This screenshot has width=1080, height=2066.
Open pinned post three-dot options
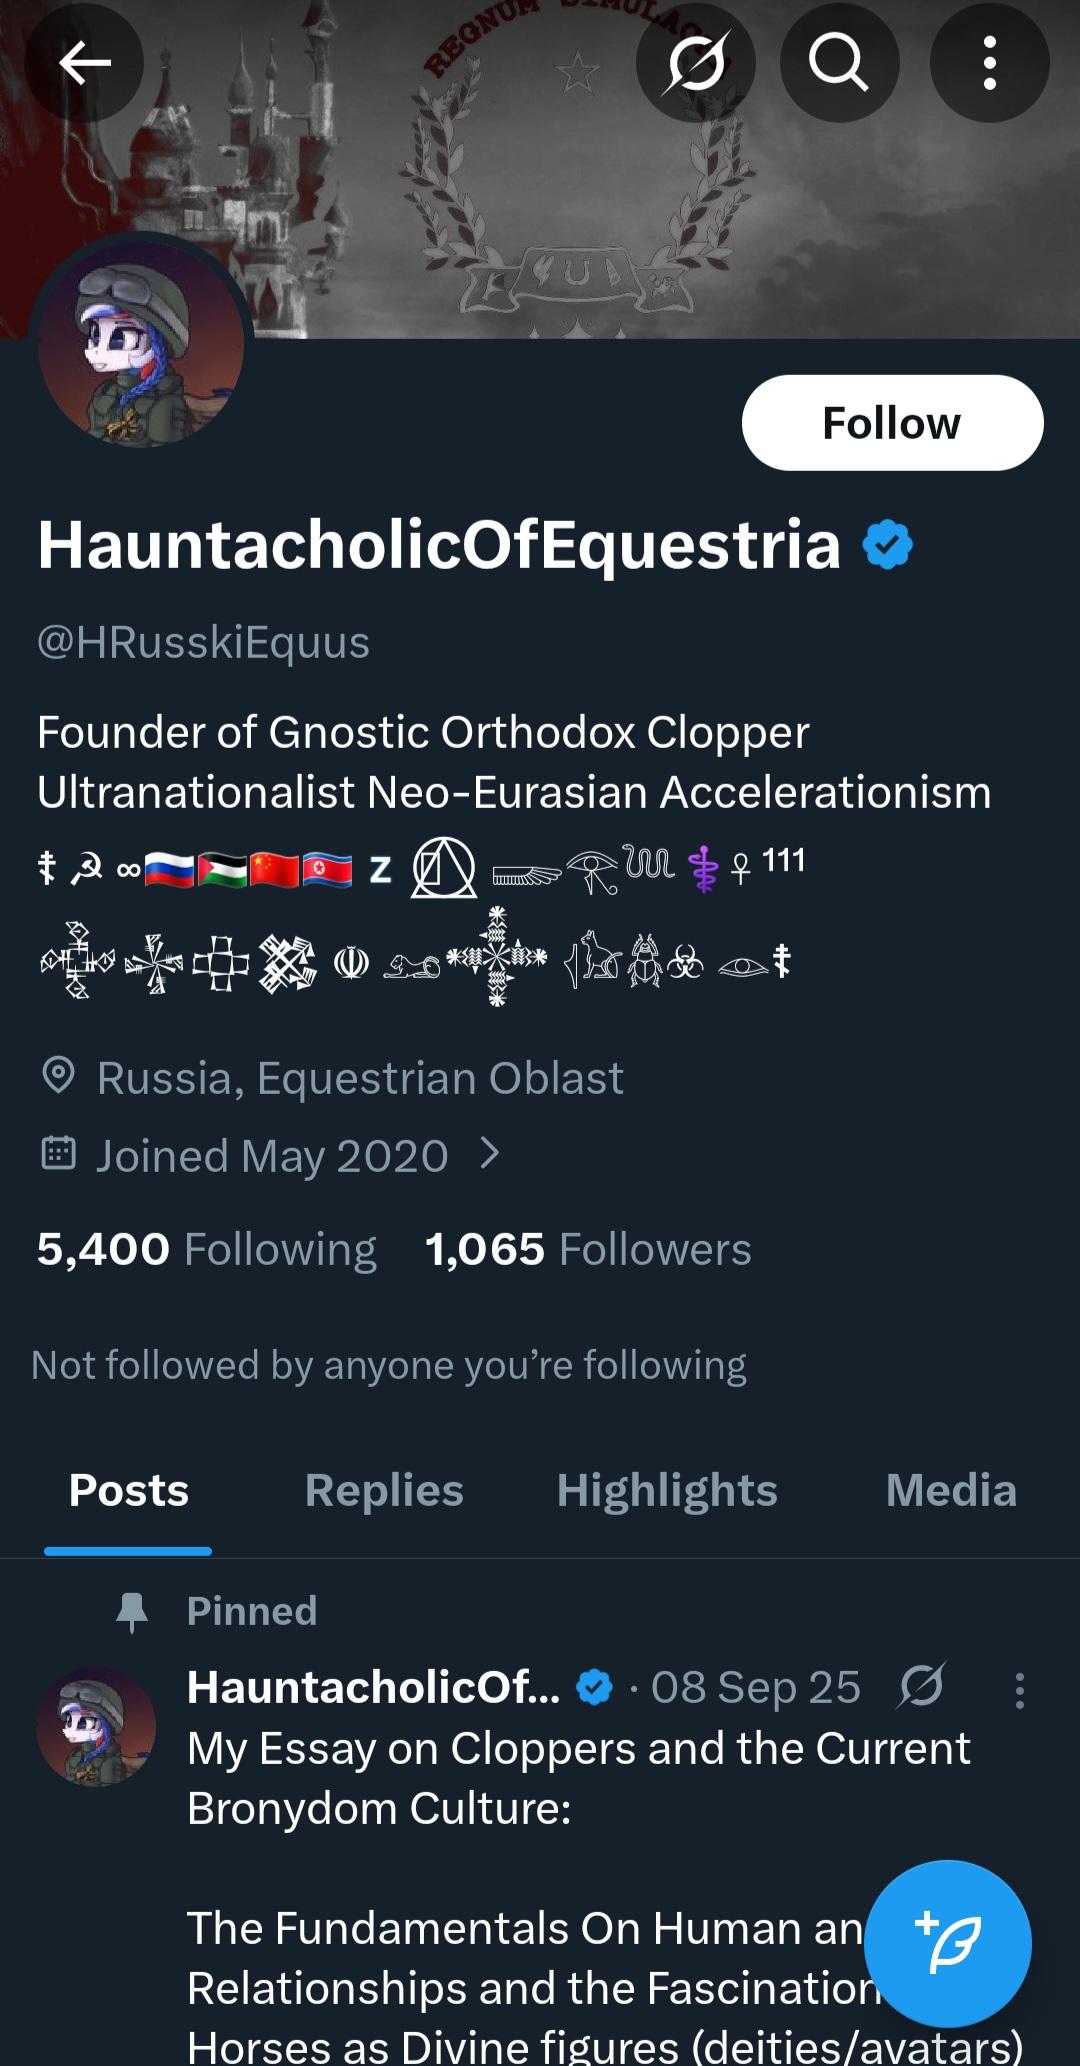click(1019, 1690)
